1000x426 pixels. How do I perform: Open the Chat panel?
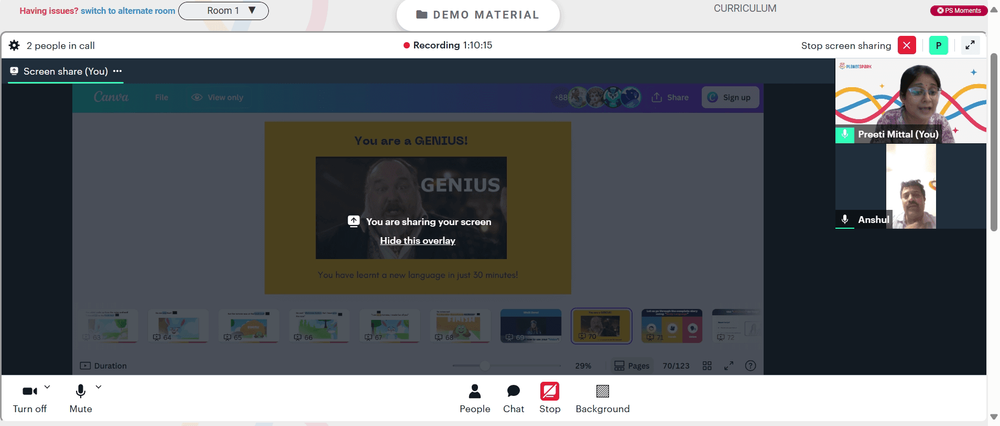click(513, 399)
